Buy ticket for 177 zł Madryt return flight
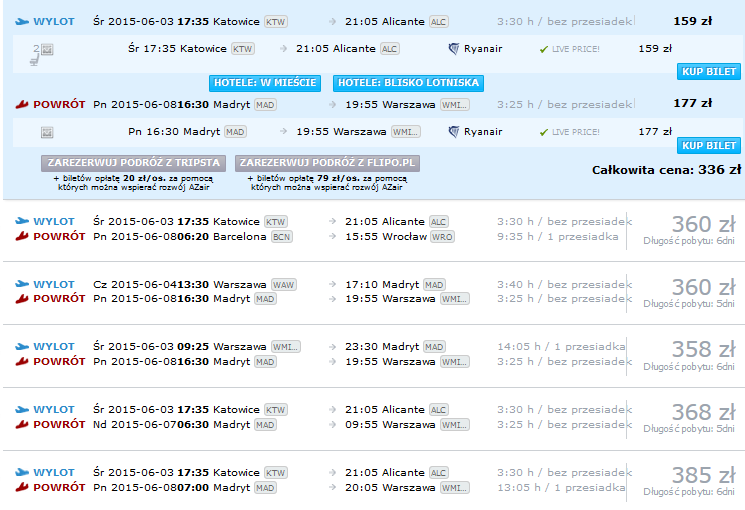 (708, 145)
